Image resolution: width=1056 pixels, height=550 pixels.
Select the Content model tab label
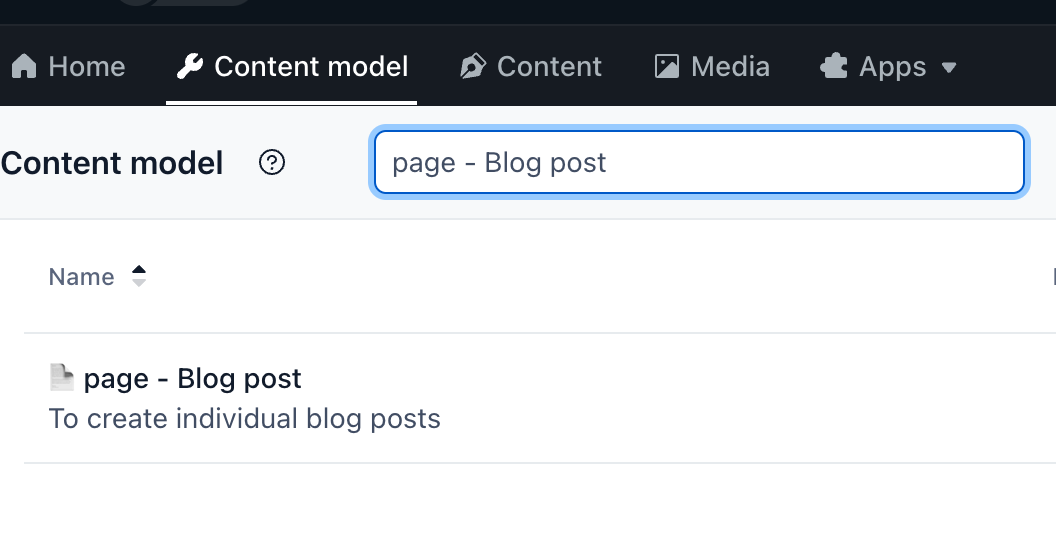311,67
